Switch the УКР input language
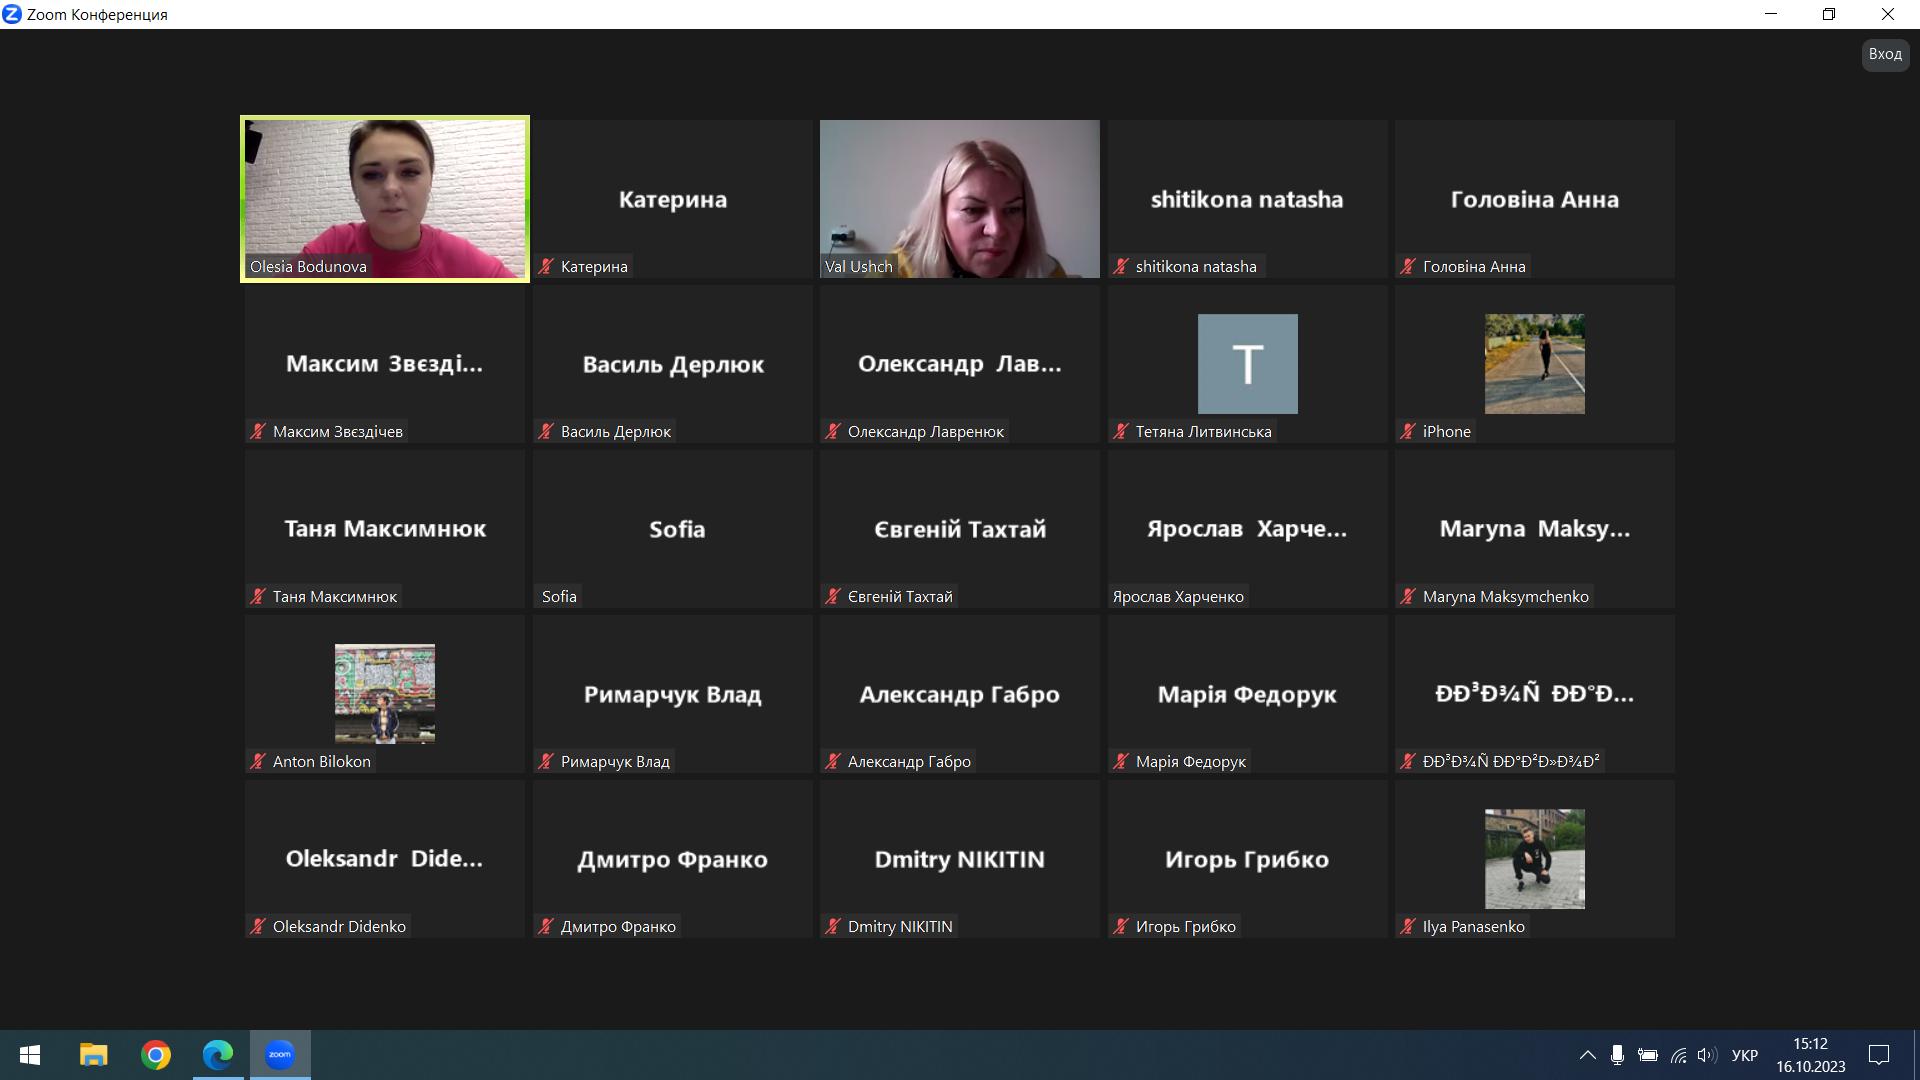The height and width of the screenshot is (1080, 1920). pyautogui.click(x=1745, y=1055)
